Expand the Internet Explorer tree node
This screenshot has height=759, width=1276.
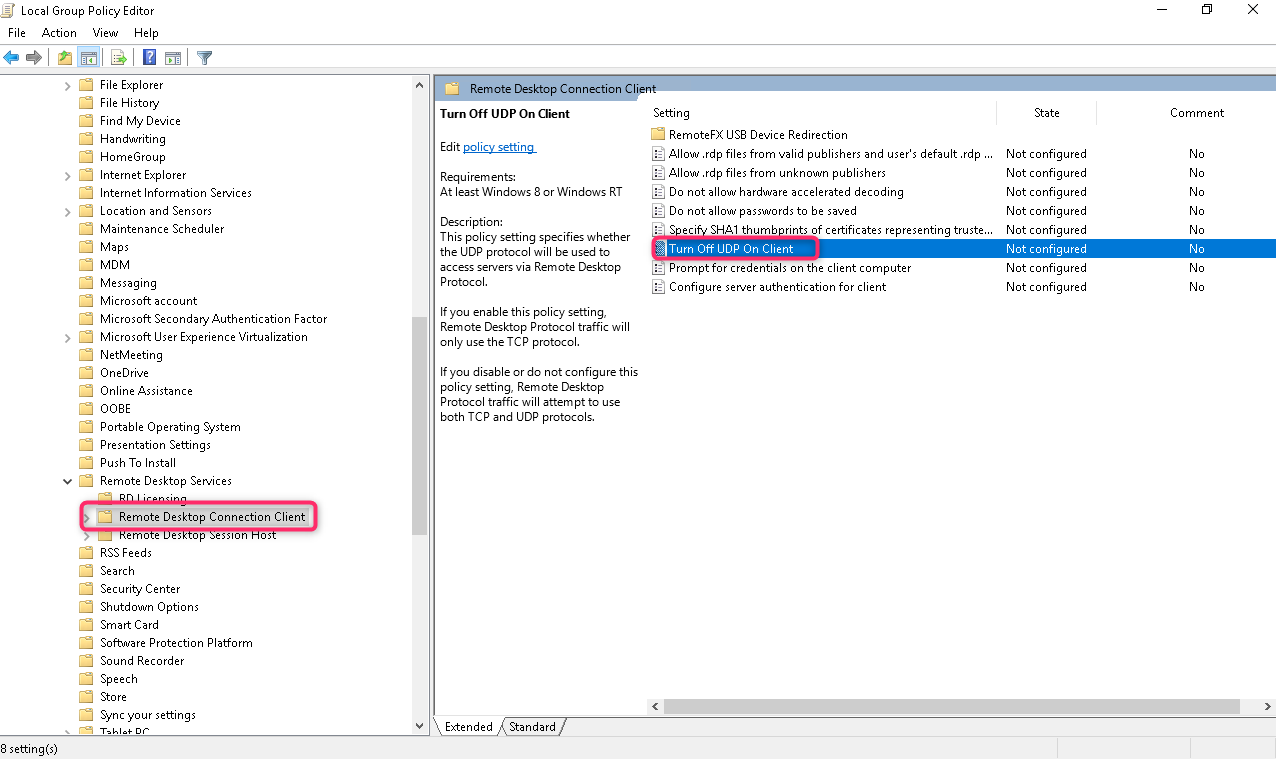pos(68,174)
